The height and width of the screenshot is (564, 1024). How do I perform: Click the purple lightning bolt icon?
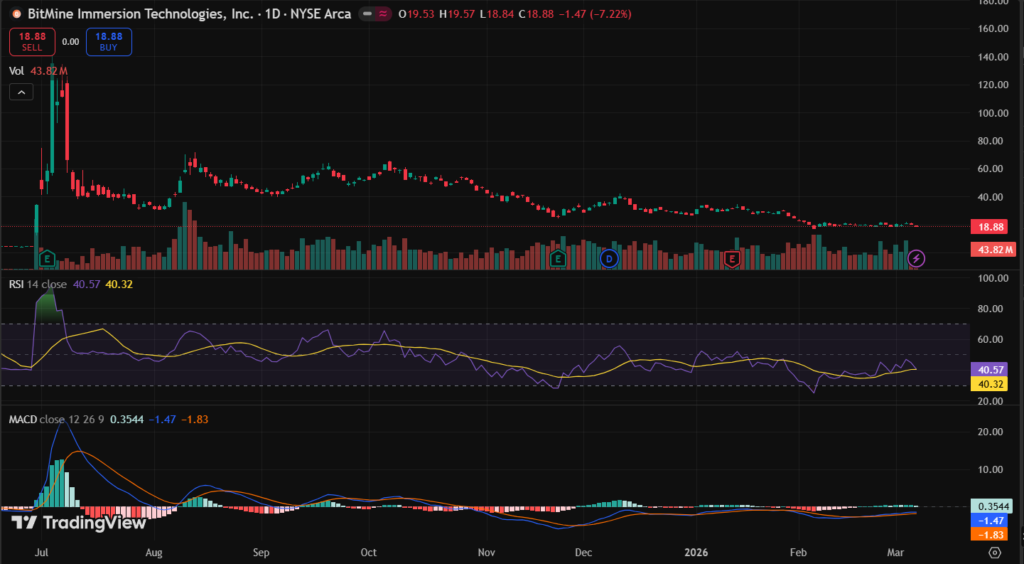[917, 259]
